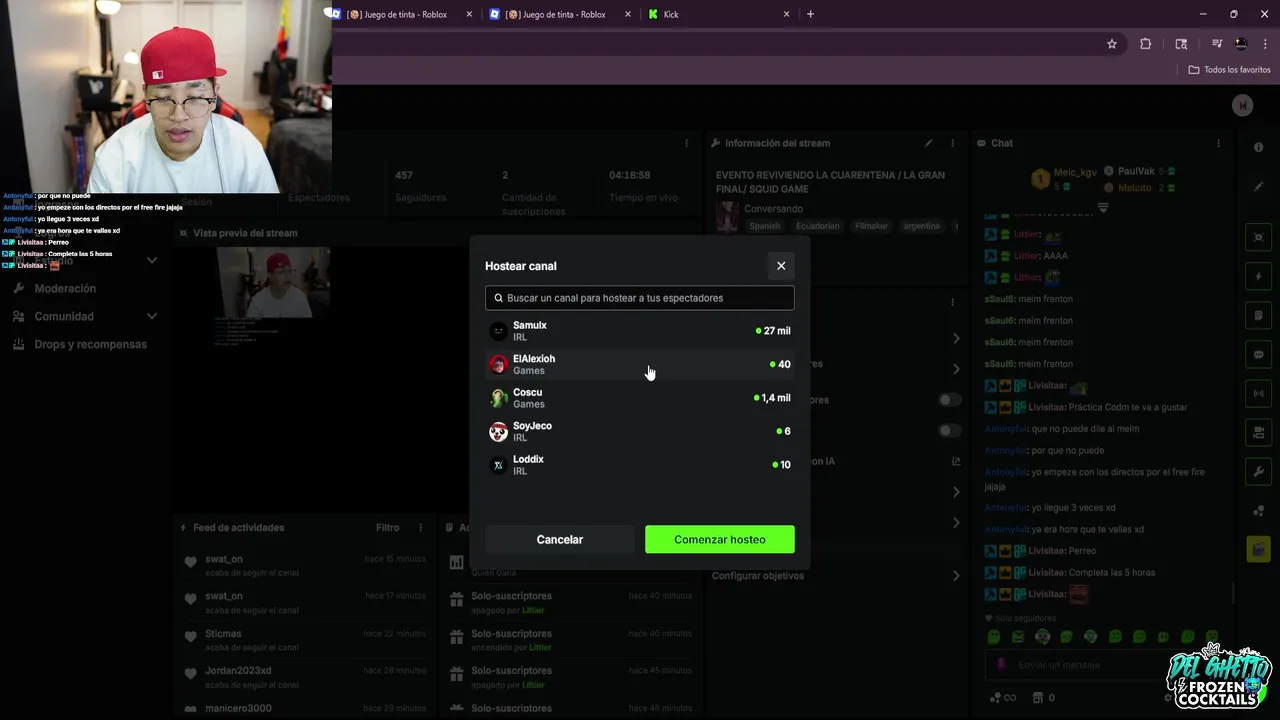Image resolution: width=1280 pixels, height=720 pixels.
Task: Click the search magnifier icon in host dialog
Action: (x=498, y=298)
